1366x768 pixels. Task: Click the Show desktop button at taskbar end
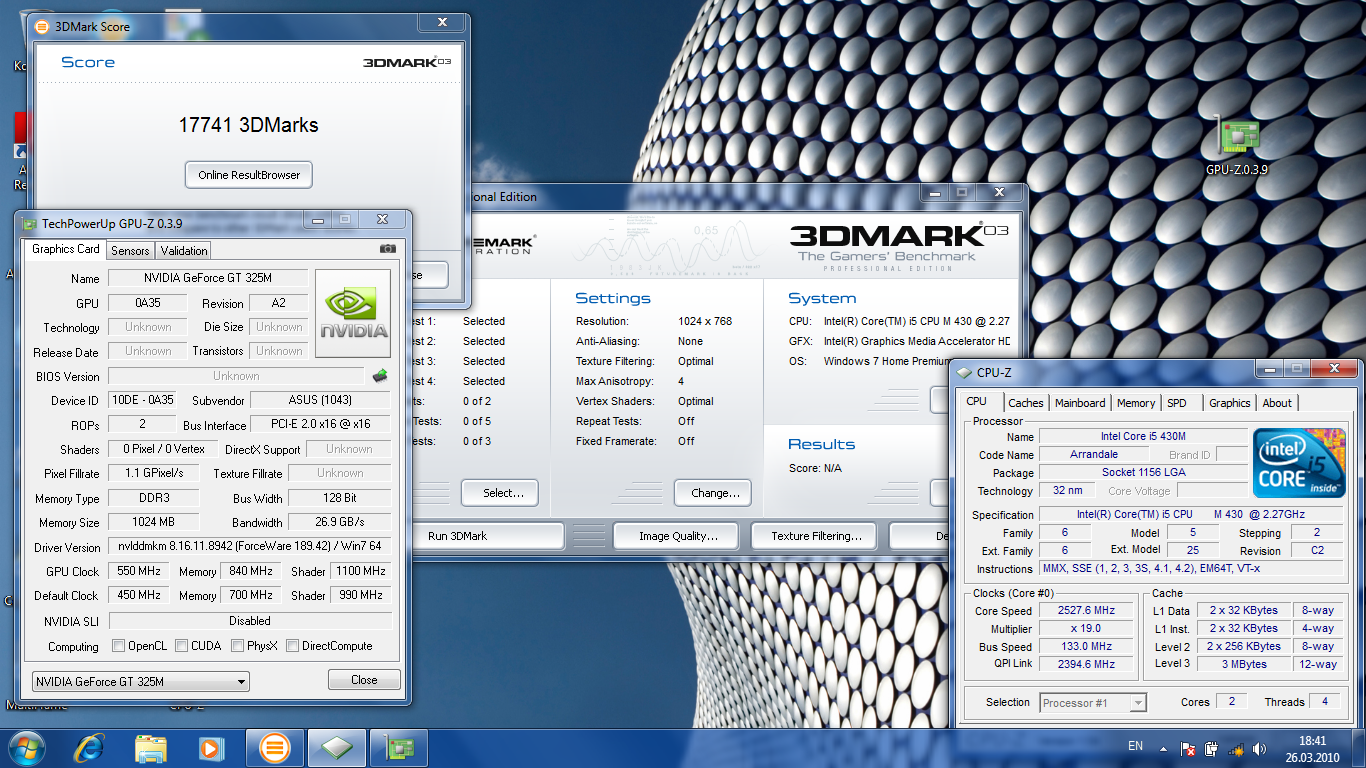tap(1359, 748)
